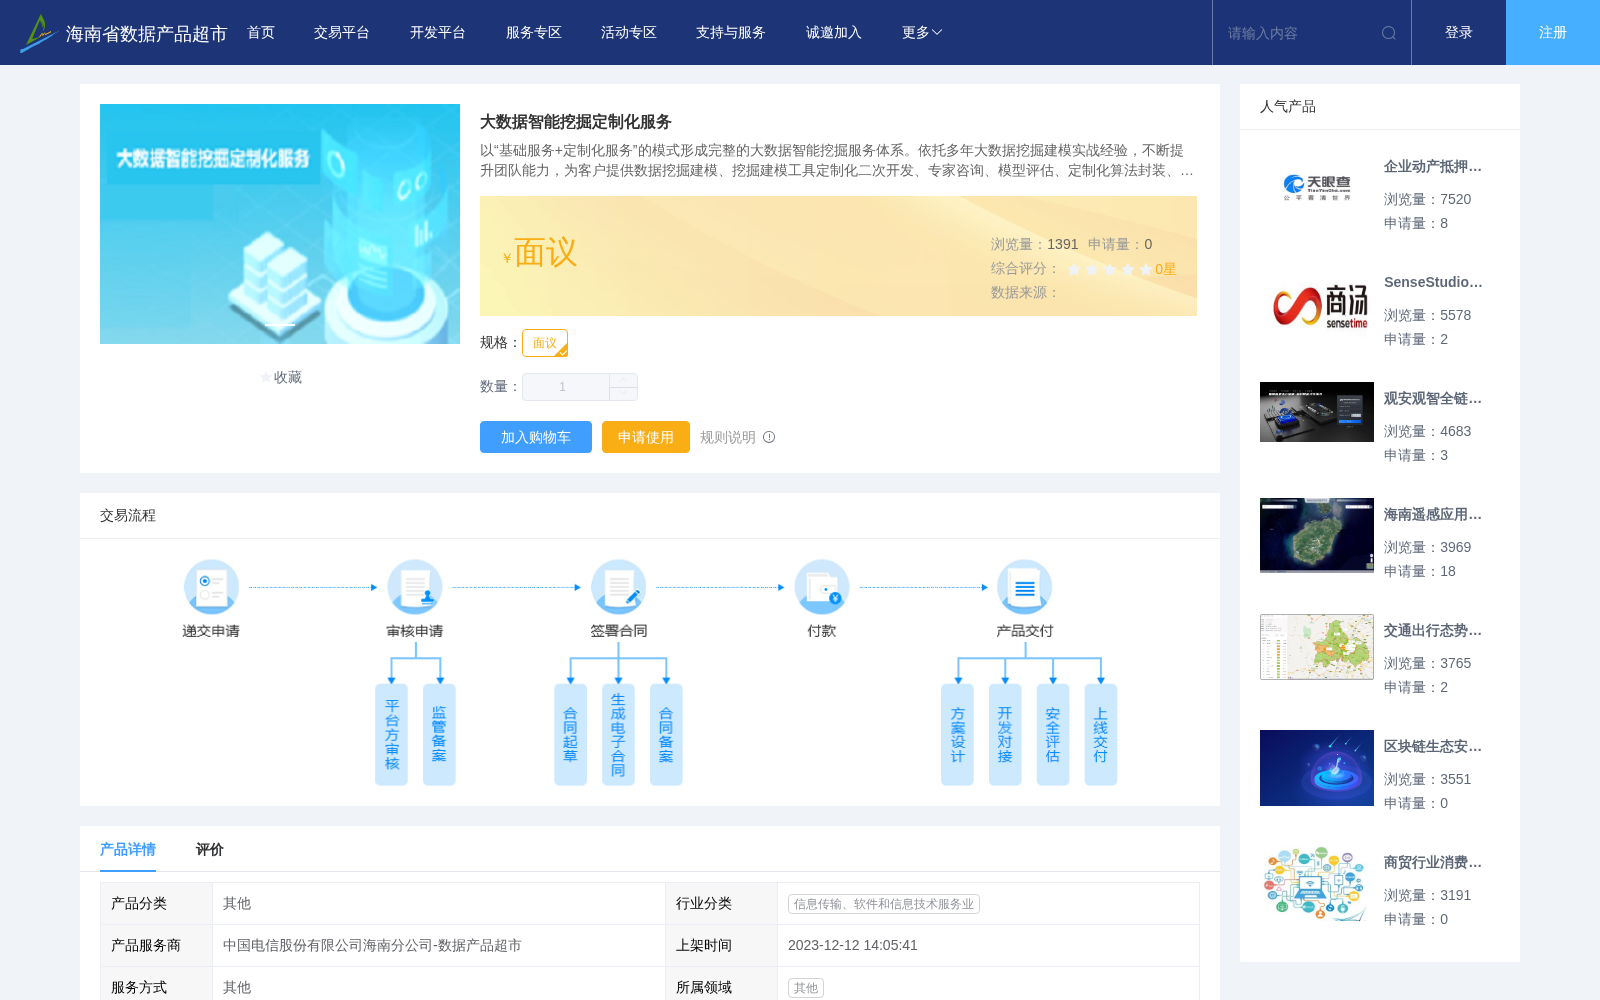Open the 区块链生态安 thumbnail

[x=1317, y=768]
